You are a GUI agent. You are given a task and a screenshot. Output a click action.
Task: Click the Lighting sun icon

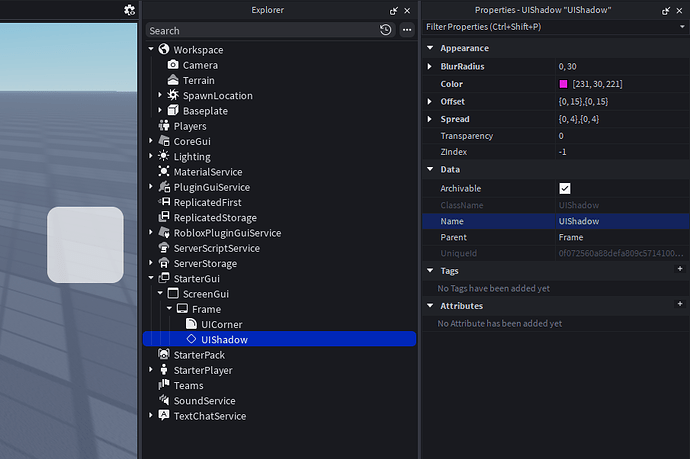coord(164,156)
